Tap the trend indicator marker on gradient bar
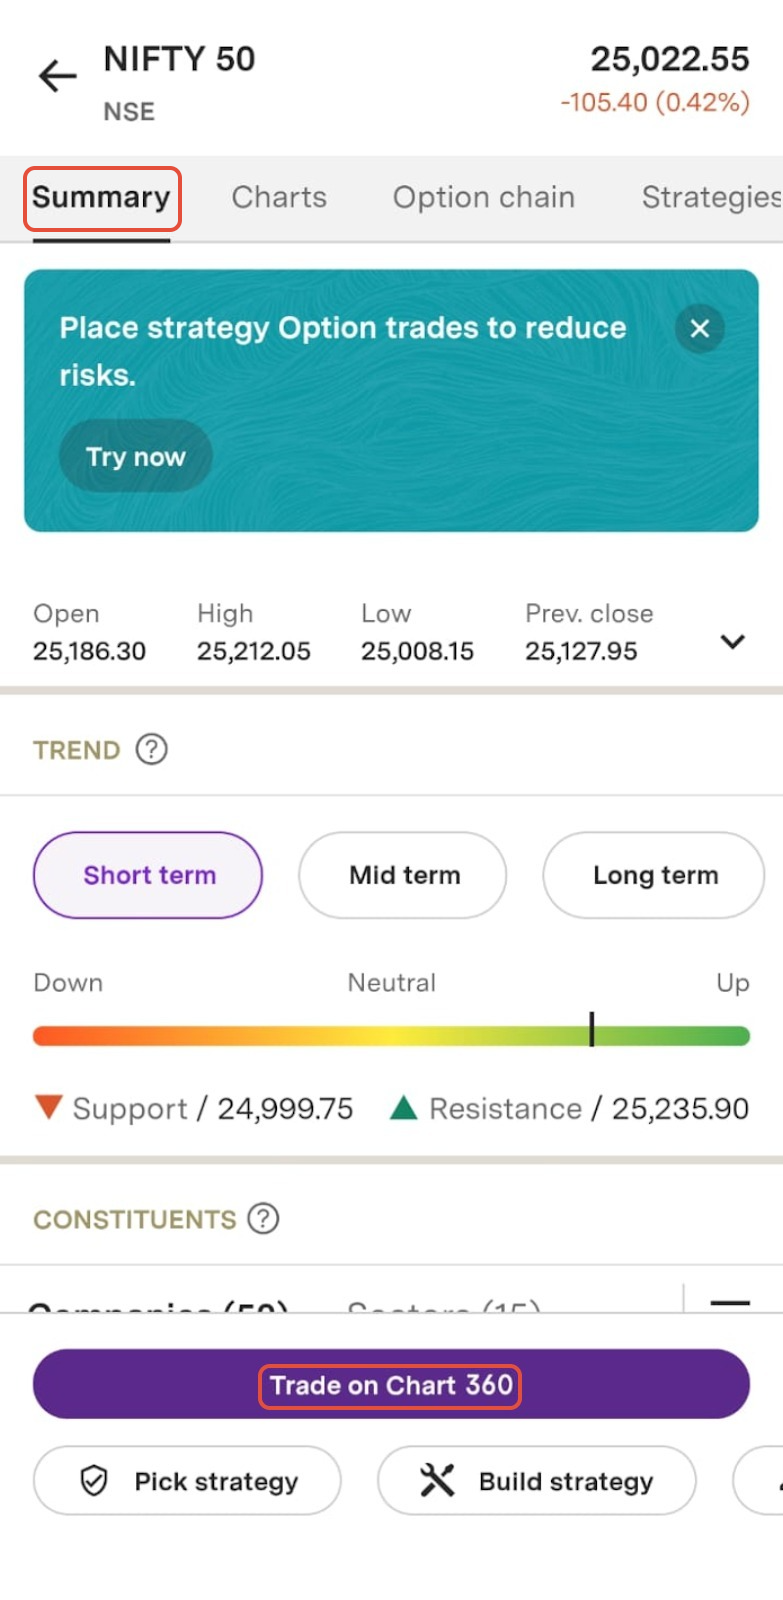This screenshot has height=1600, width=783. pyautogui.click(x=592, y=1029)
